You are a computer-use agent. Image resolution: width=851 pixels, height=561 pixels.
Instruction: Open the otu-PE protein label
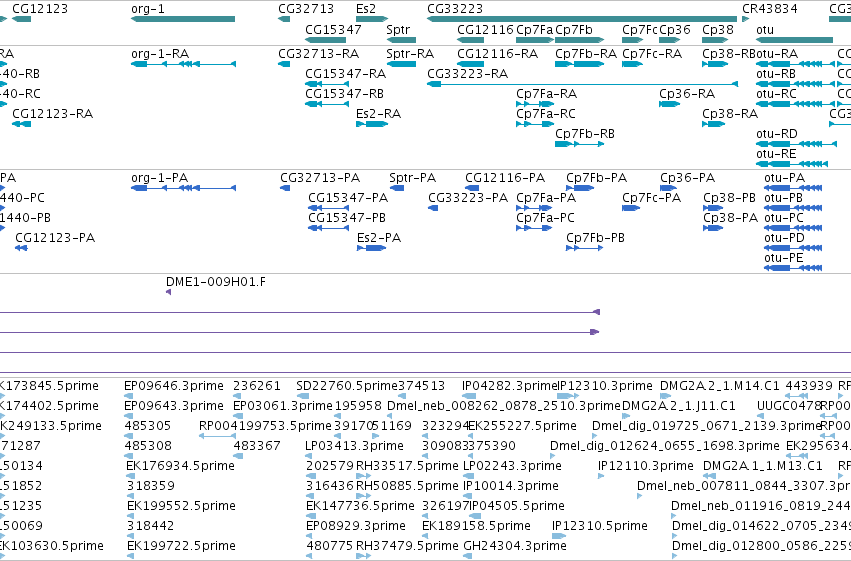[x=784, y=258]
